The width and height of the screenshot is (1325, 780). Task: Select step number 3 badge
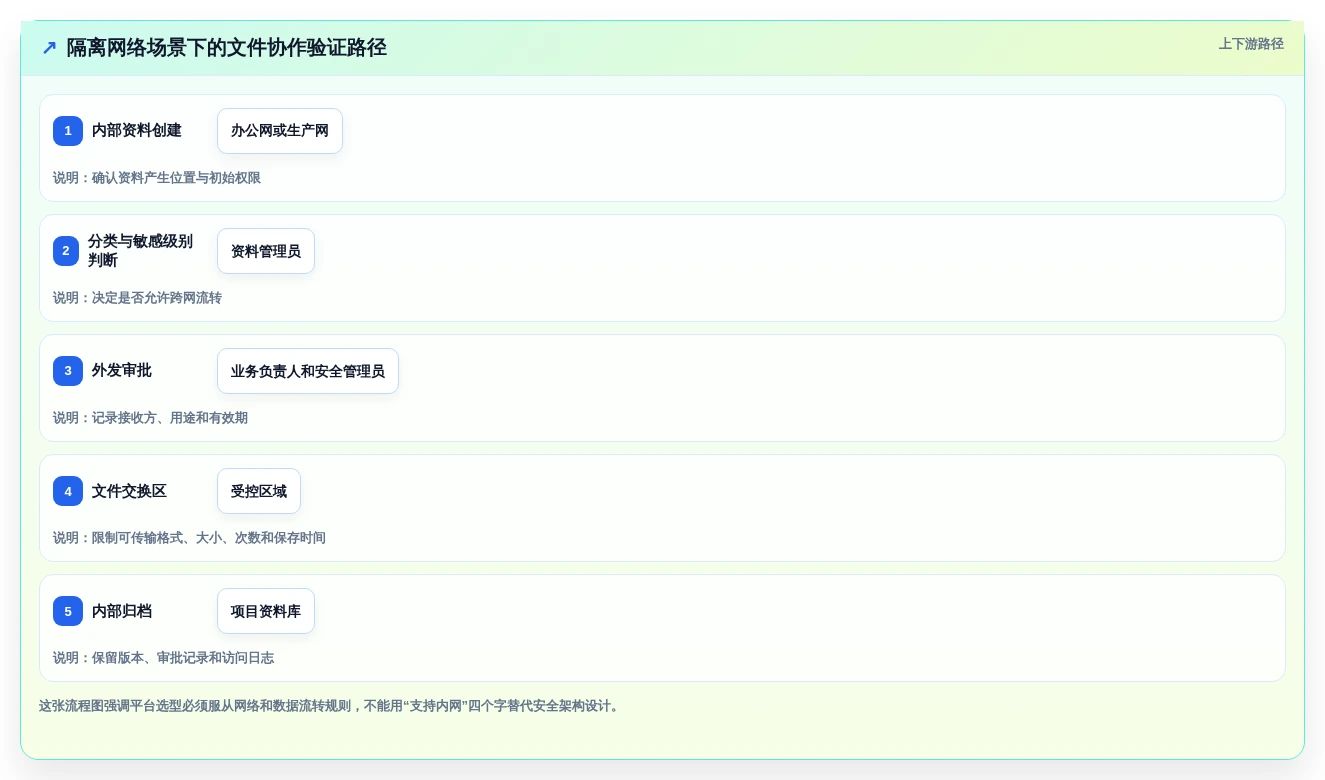pos(68,371)
